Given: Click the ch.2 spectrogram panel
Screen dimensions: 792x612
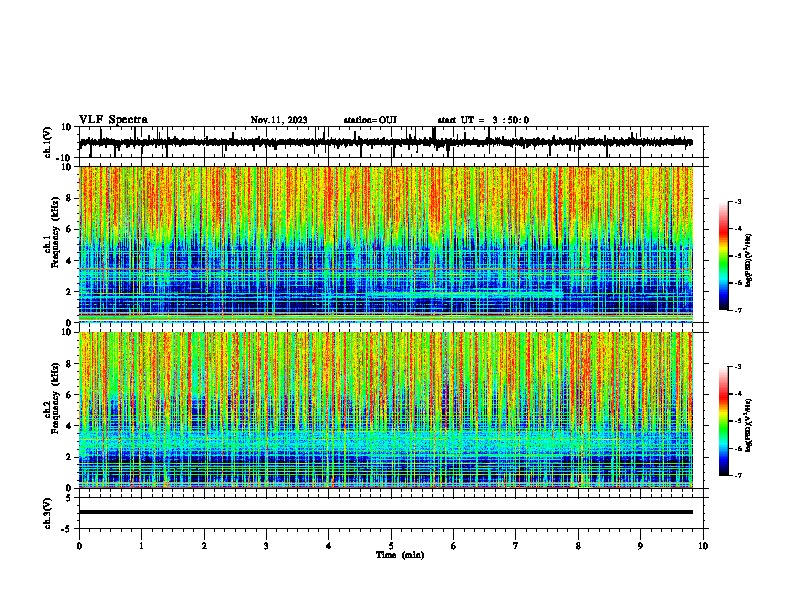Looking at the screenshot, I should tap(386, 410).
